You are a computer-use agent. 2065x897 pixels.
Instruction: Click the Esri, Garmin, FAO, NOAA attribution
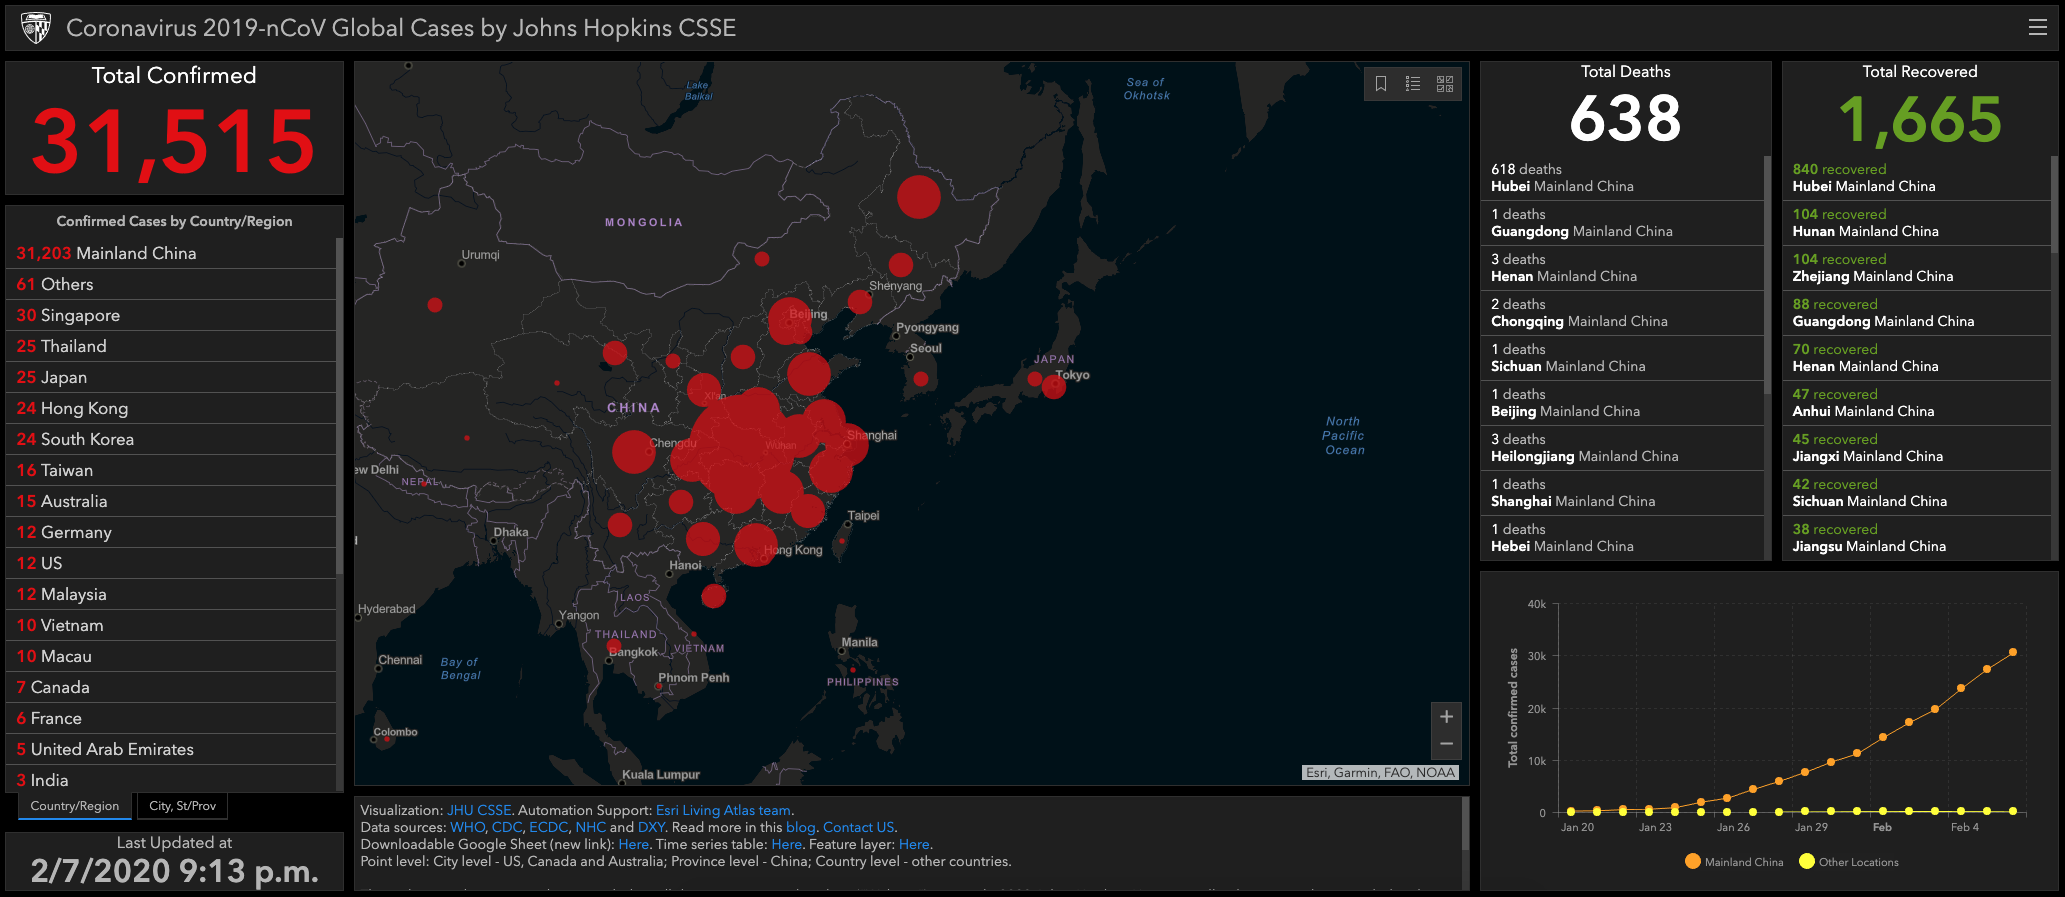click(x=1380, y=772)
